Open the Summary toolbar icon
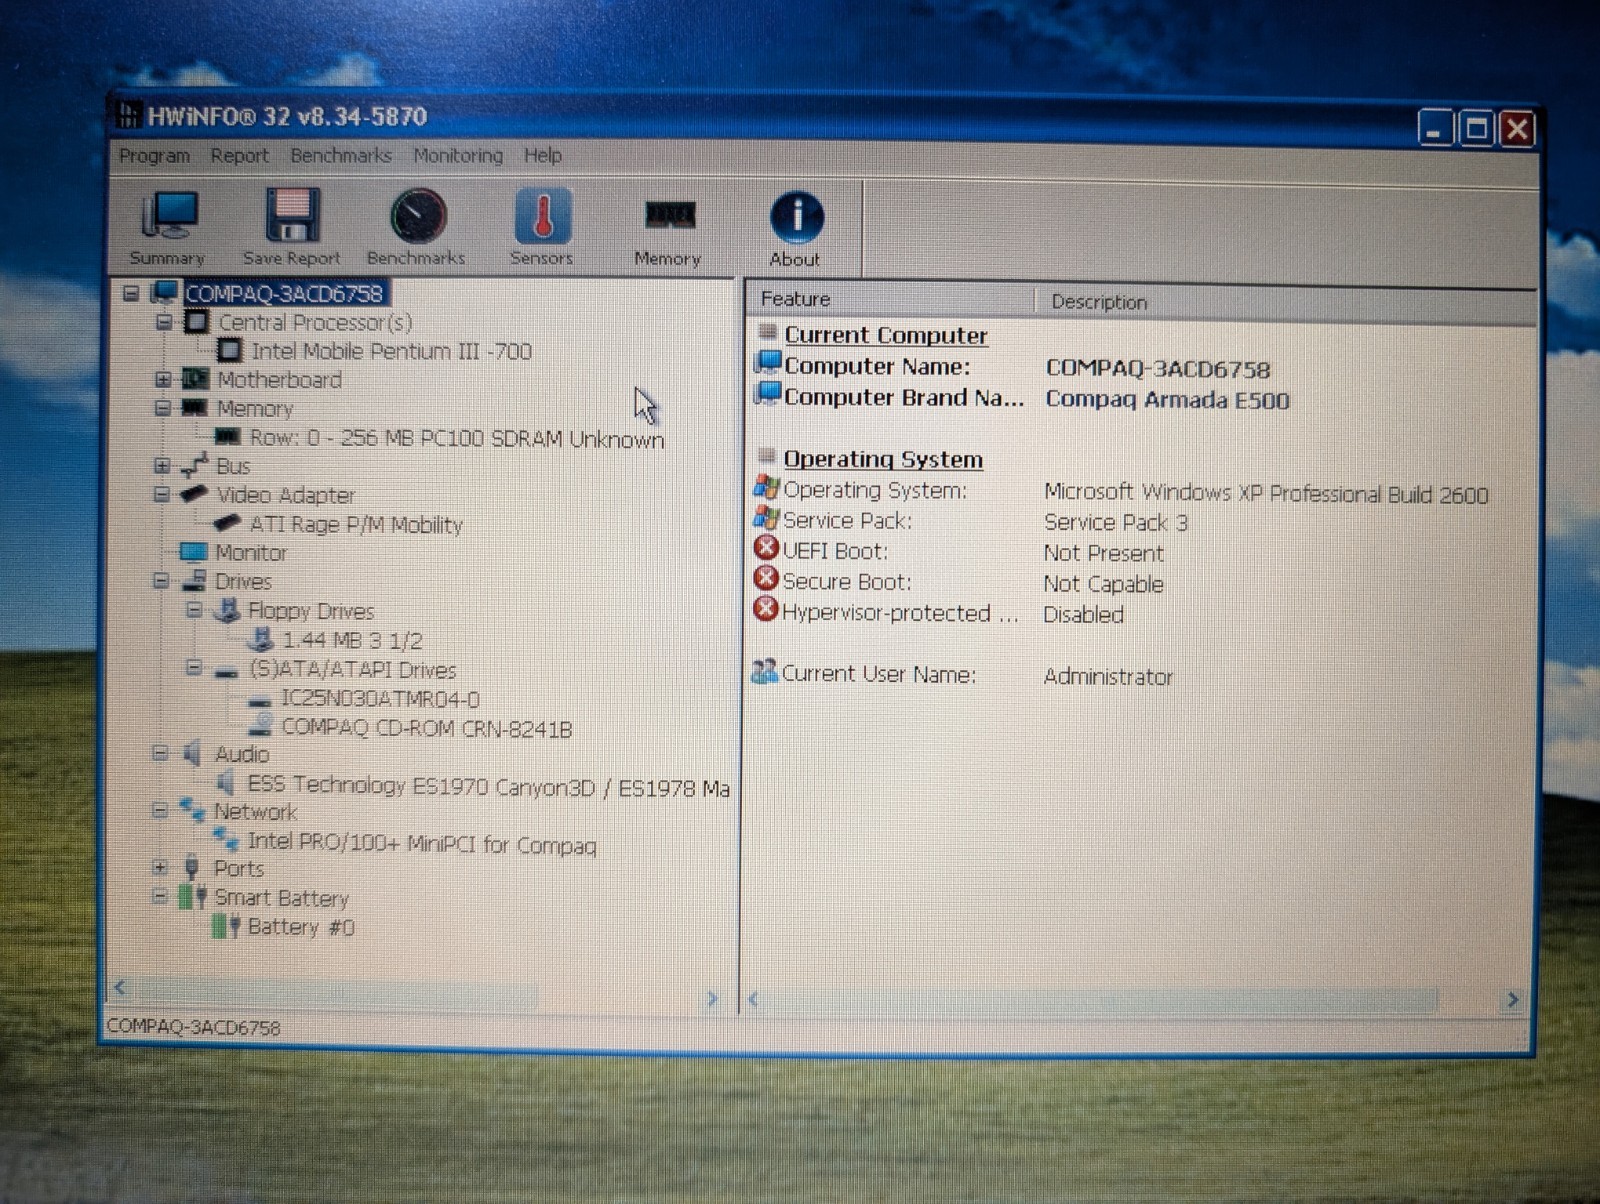Image resolution: width=1600 pixels, height=1204 pixels. pos(169,216)
